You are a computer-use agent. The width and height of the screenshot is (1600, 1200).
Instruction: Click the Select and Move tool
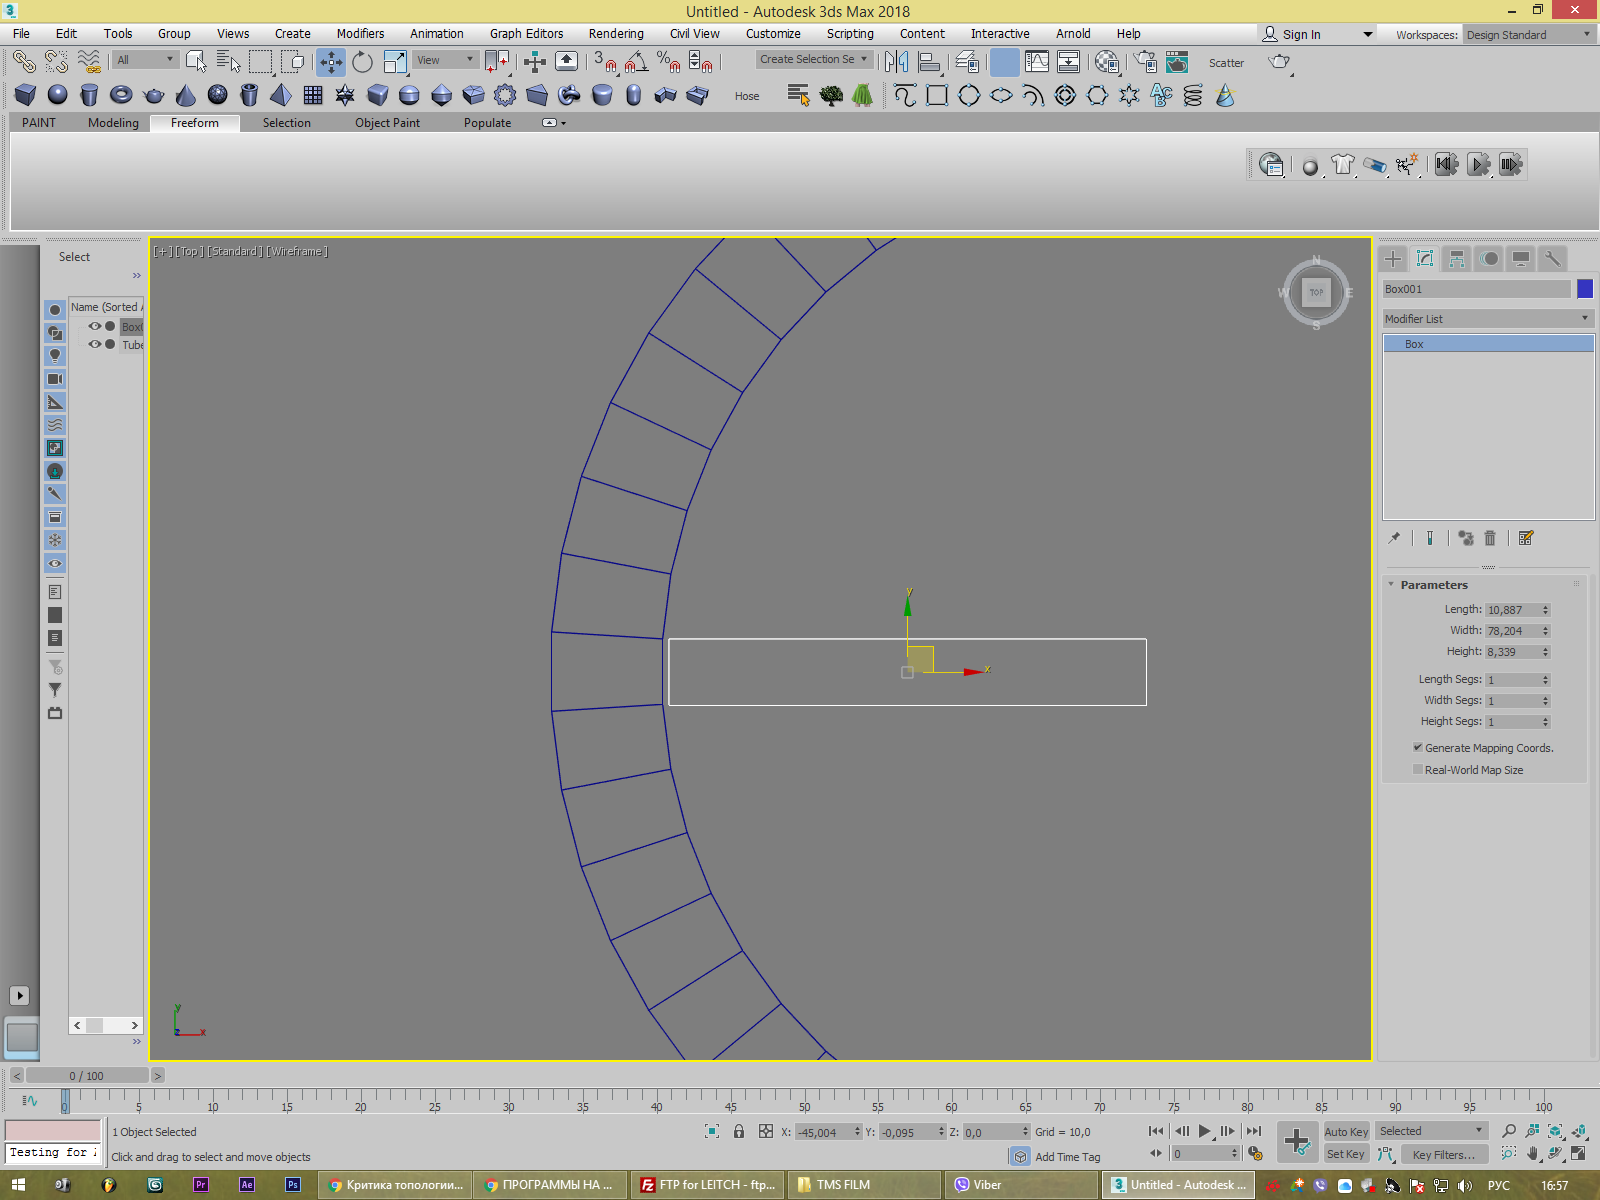[331, 62]
